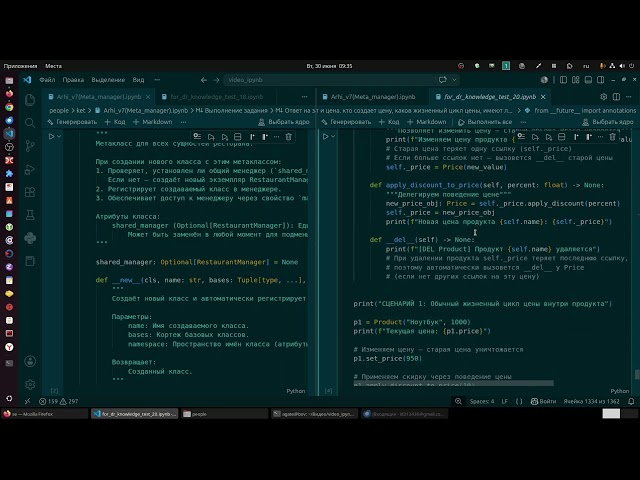Click the ket breadcrumb in left editor
The height and width of the screenshot is (480, 640).
[81, 110]
